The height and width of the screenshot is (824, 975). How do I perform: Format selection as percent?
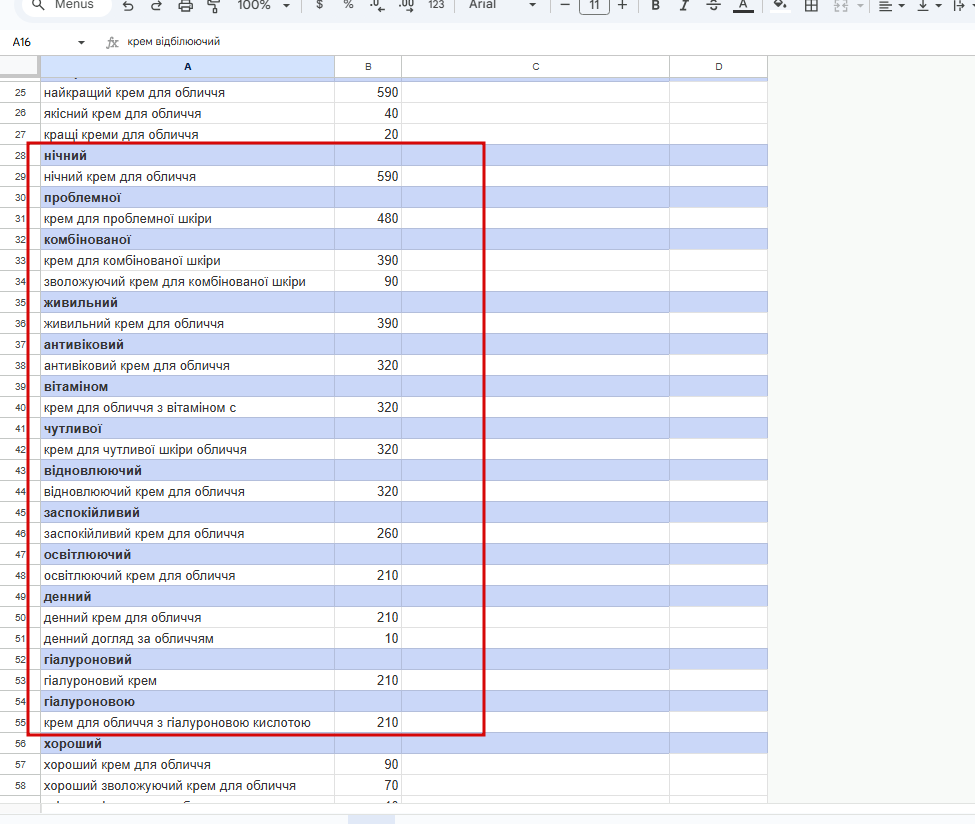pos(348,5)
